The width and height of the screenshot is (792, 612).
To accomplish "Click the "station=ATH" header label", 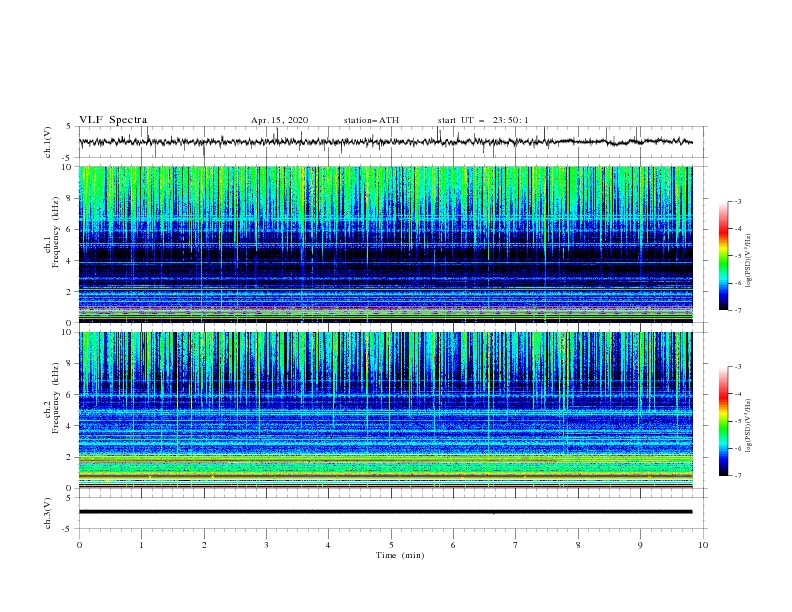I will click(x=371, y=120).
